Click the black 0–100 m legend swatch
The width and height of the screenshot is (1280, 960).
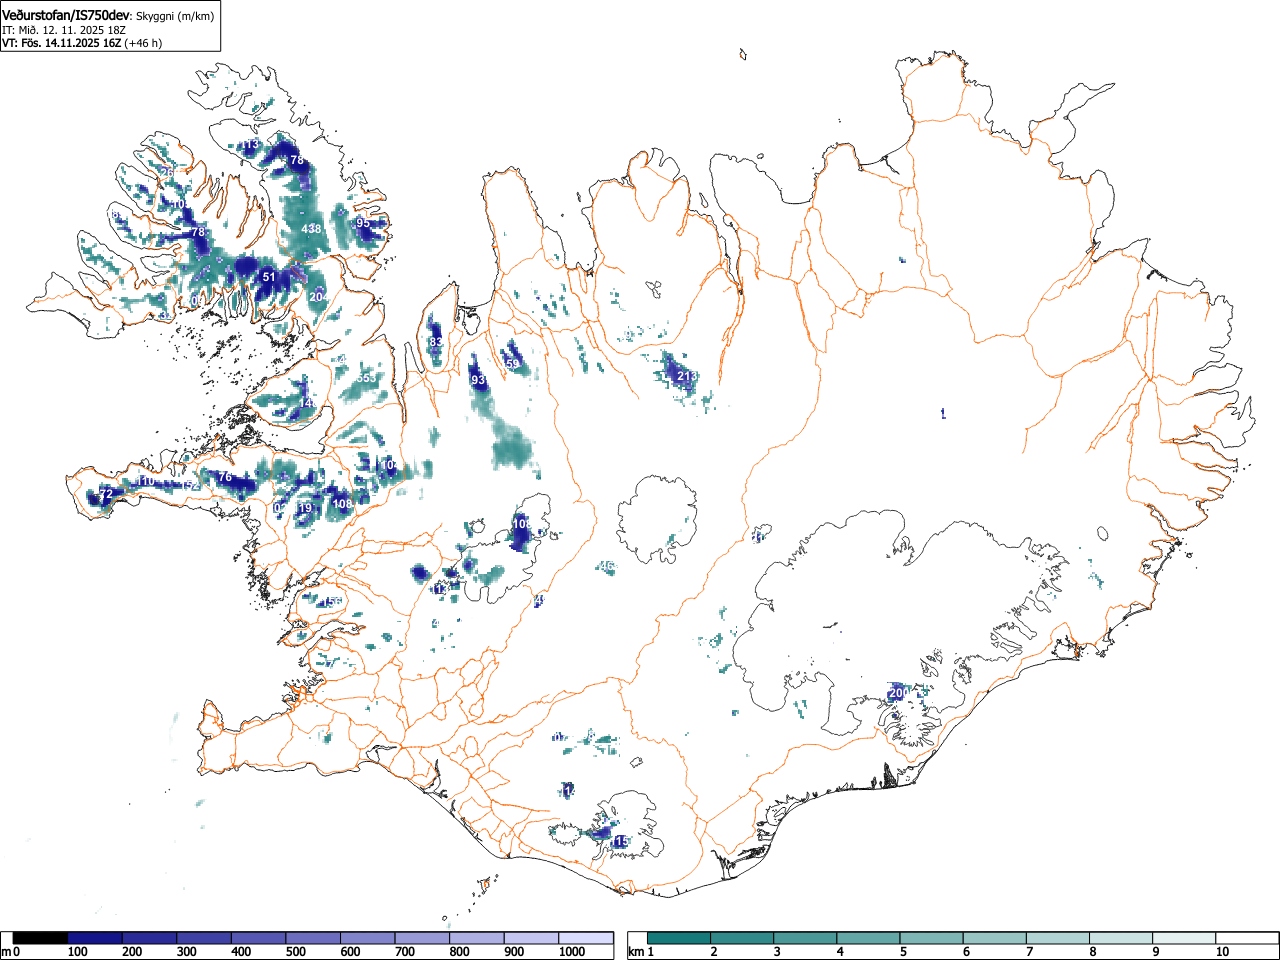[x=41, y=938]
